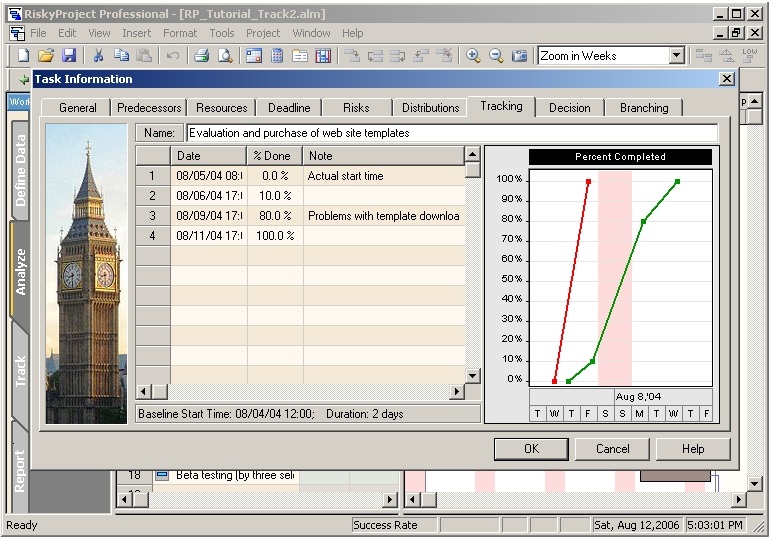
Task: Click the Undo arrow icon
Action: pos(172,55)
